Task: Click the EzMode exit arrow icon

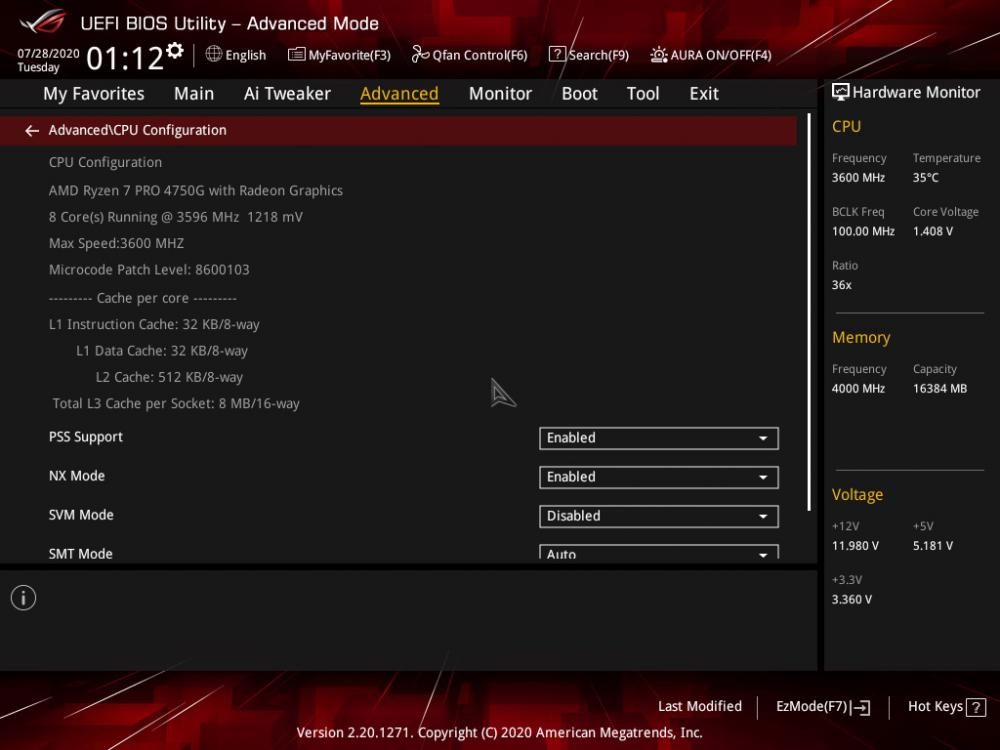Action: coord(861,707)
